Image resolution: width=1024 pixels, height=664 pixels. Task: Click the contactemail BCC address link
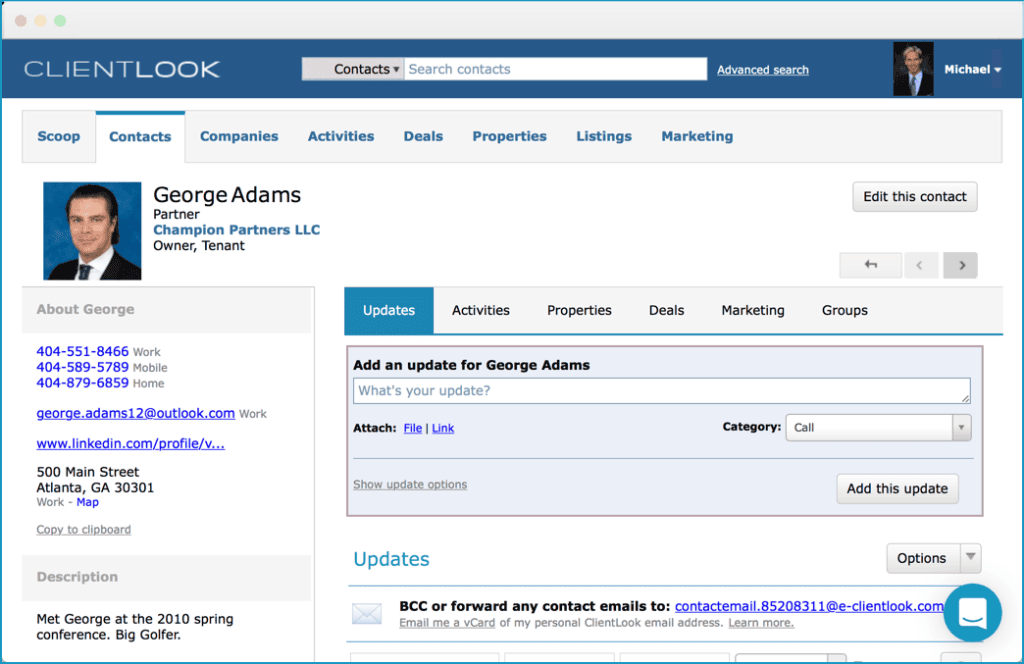(x=809, y=607)
